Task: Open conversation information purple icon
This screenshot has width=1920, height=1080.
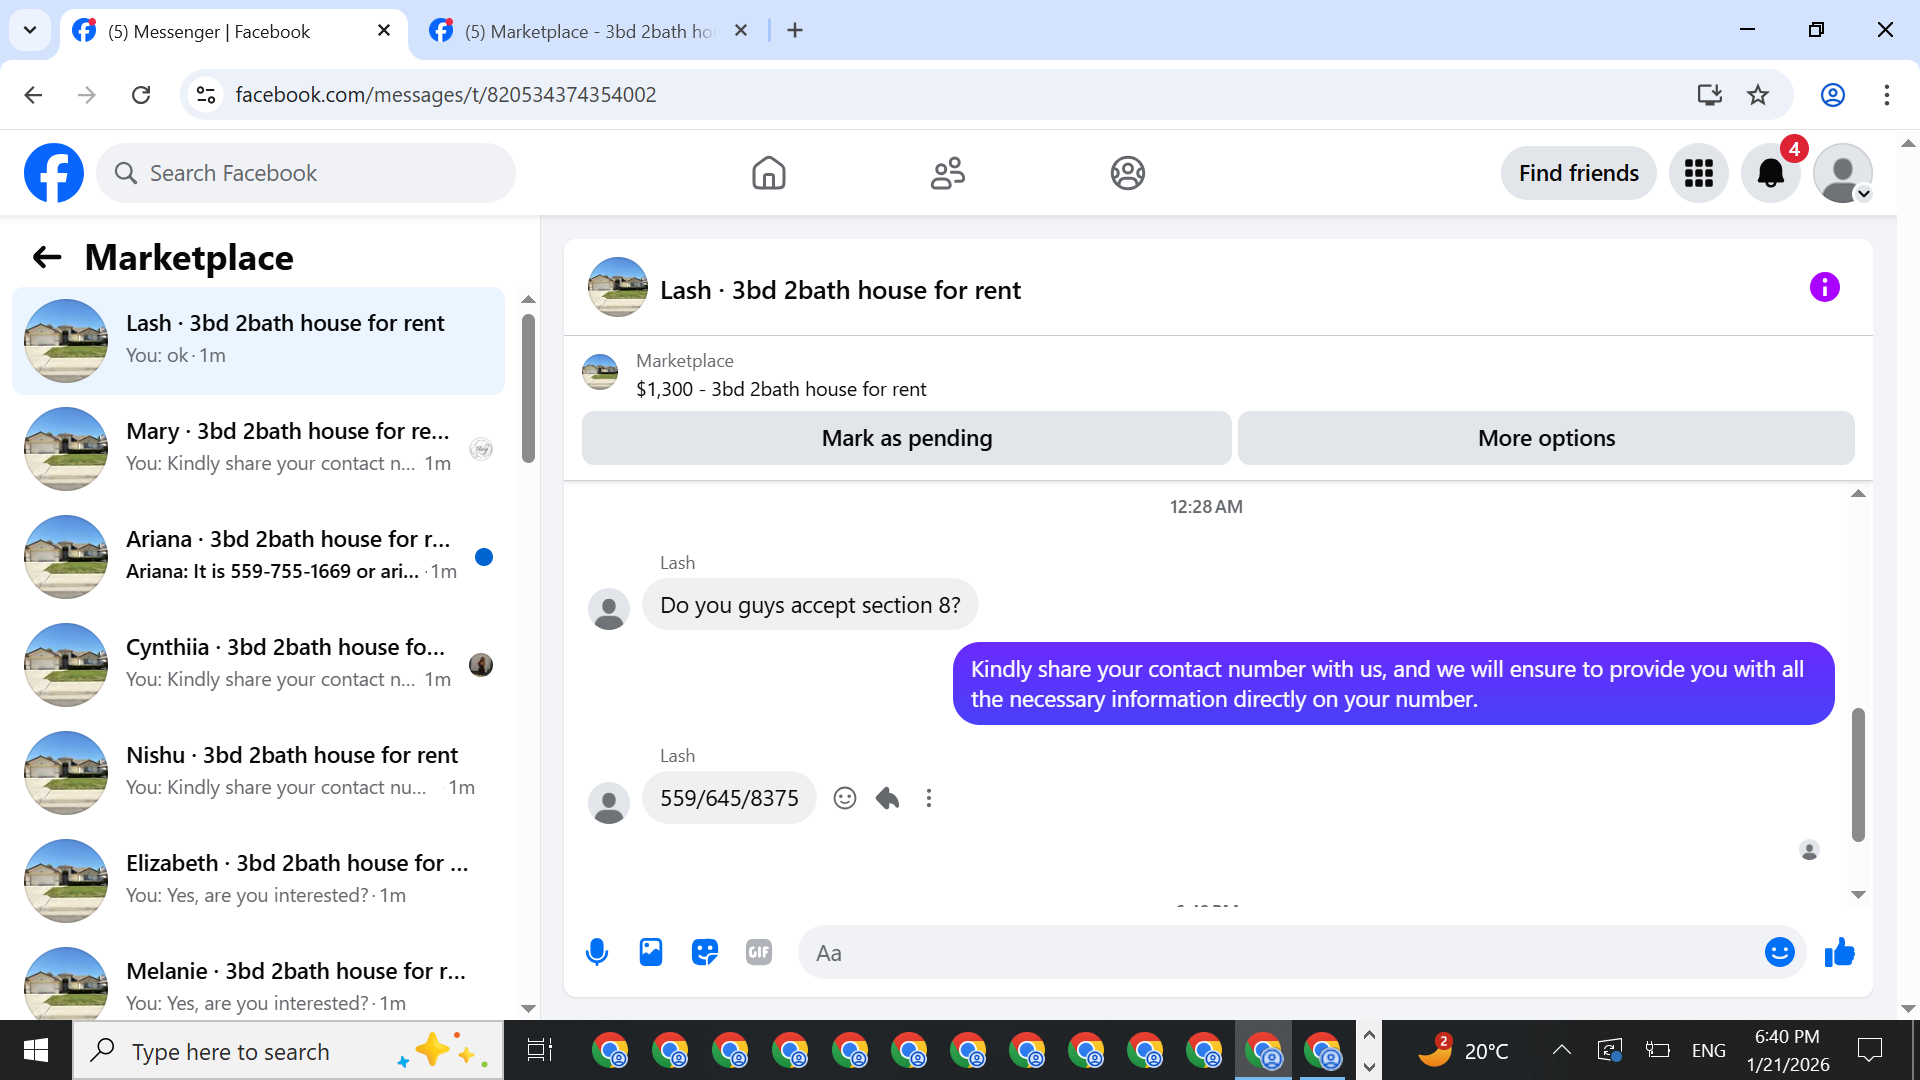Action: [x=1824, y=288]
